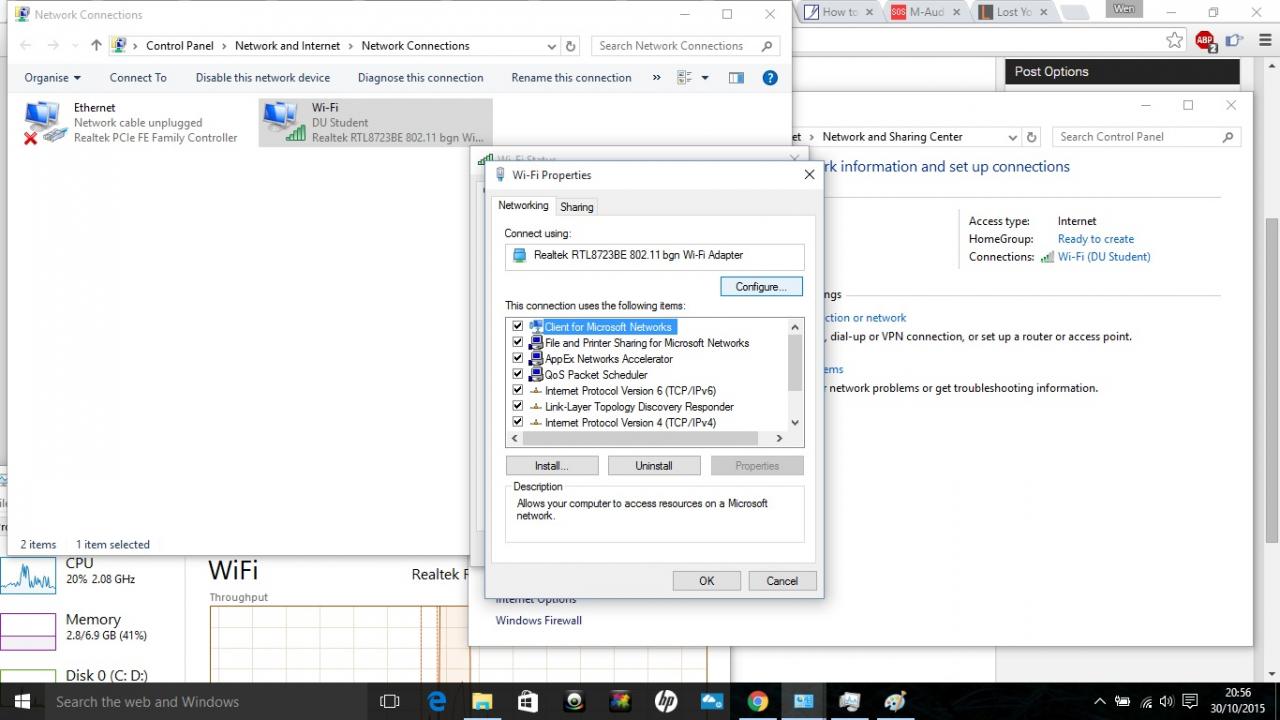
Task: Click the Search the web and Windows box
Action: click(205, 702)
